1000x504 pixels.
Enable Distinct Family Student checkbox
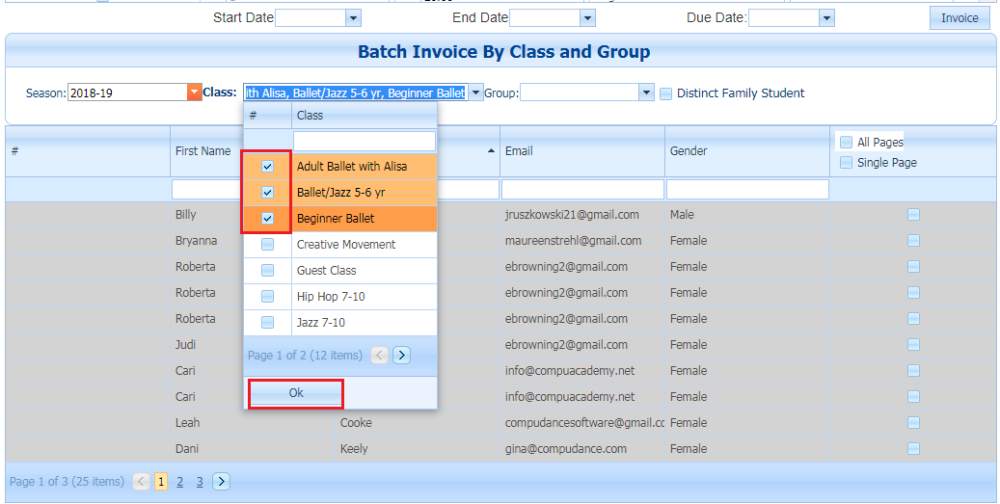(x=666, y=93)
